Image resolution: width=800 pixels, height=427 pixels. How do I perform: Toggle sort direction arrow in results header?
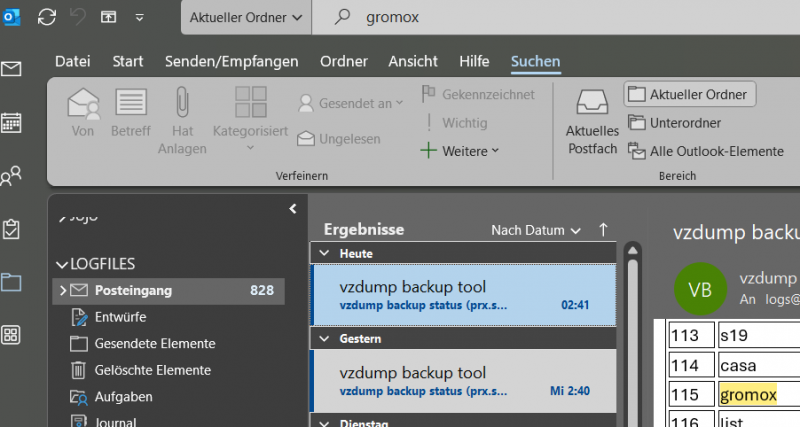click(x=603, y=230)
